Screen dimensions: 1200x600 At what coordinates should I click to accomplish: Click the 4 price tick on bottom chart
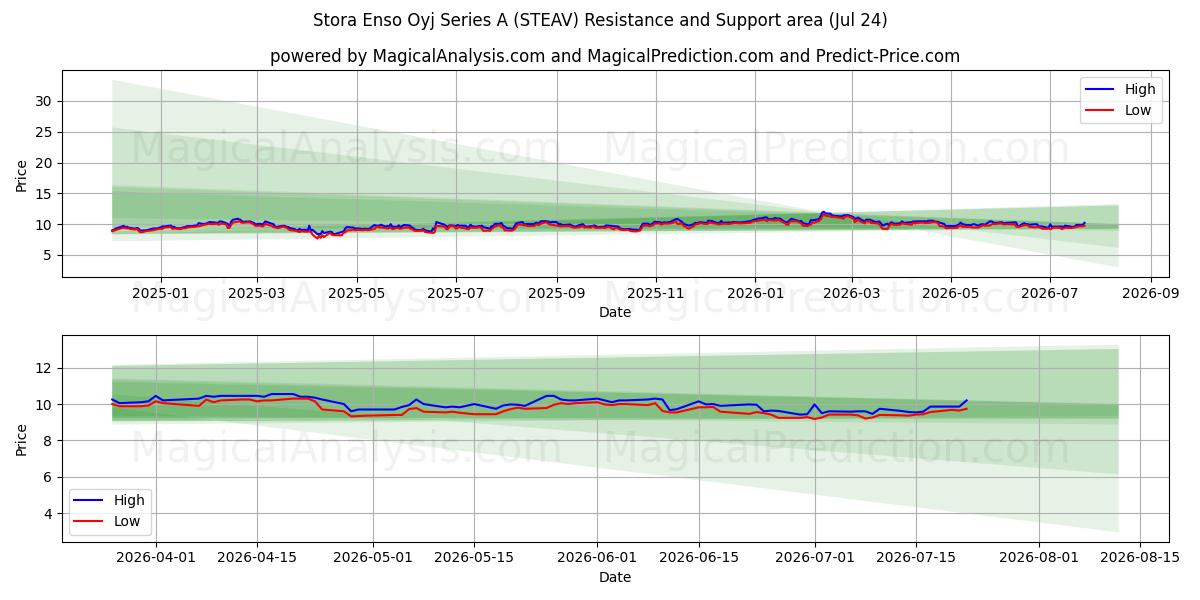click(50, 514)
